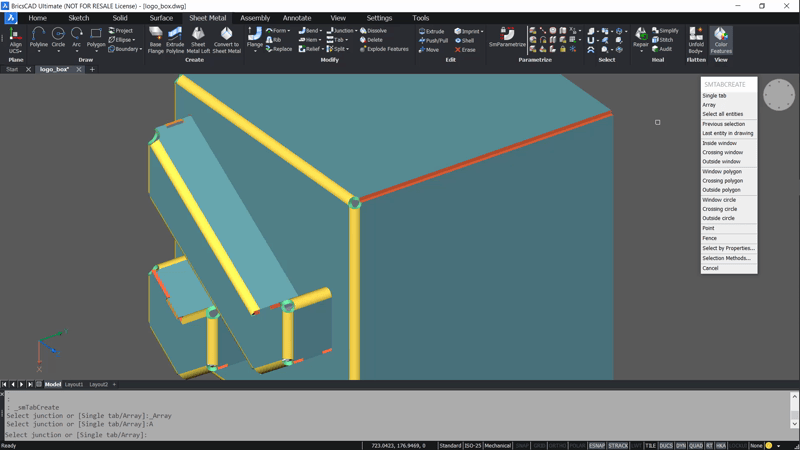Toggle Color Features view

pos(721,40)
